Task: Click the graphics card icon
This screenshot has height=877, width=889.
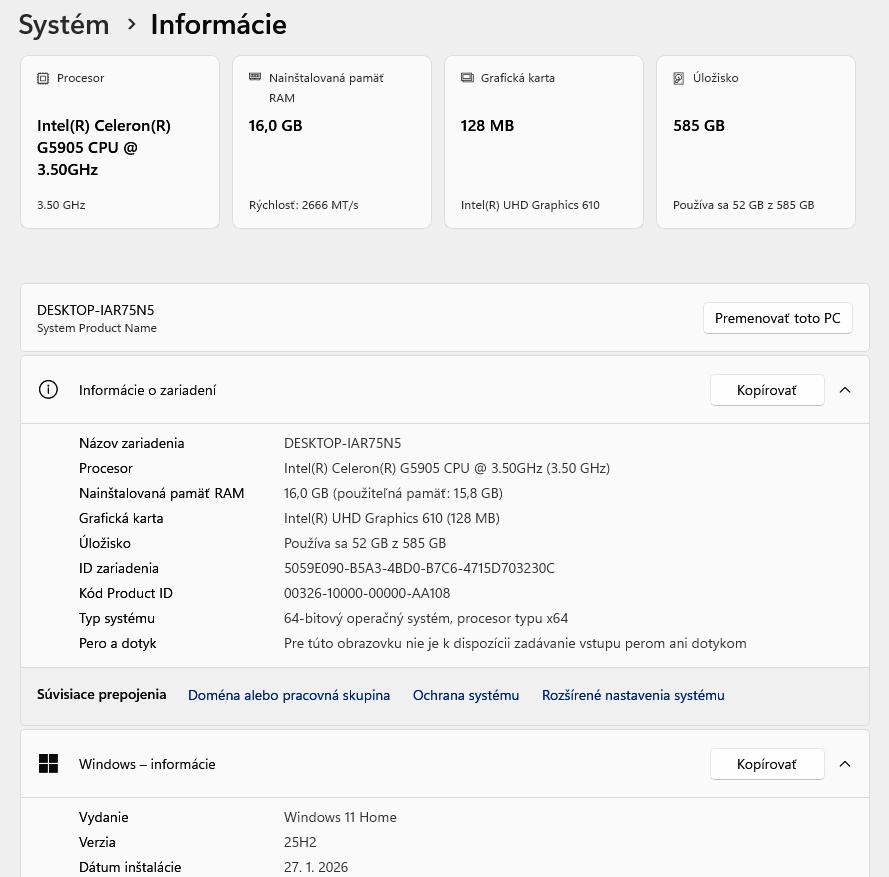Action: point(467,78)
